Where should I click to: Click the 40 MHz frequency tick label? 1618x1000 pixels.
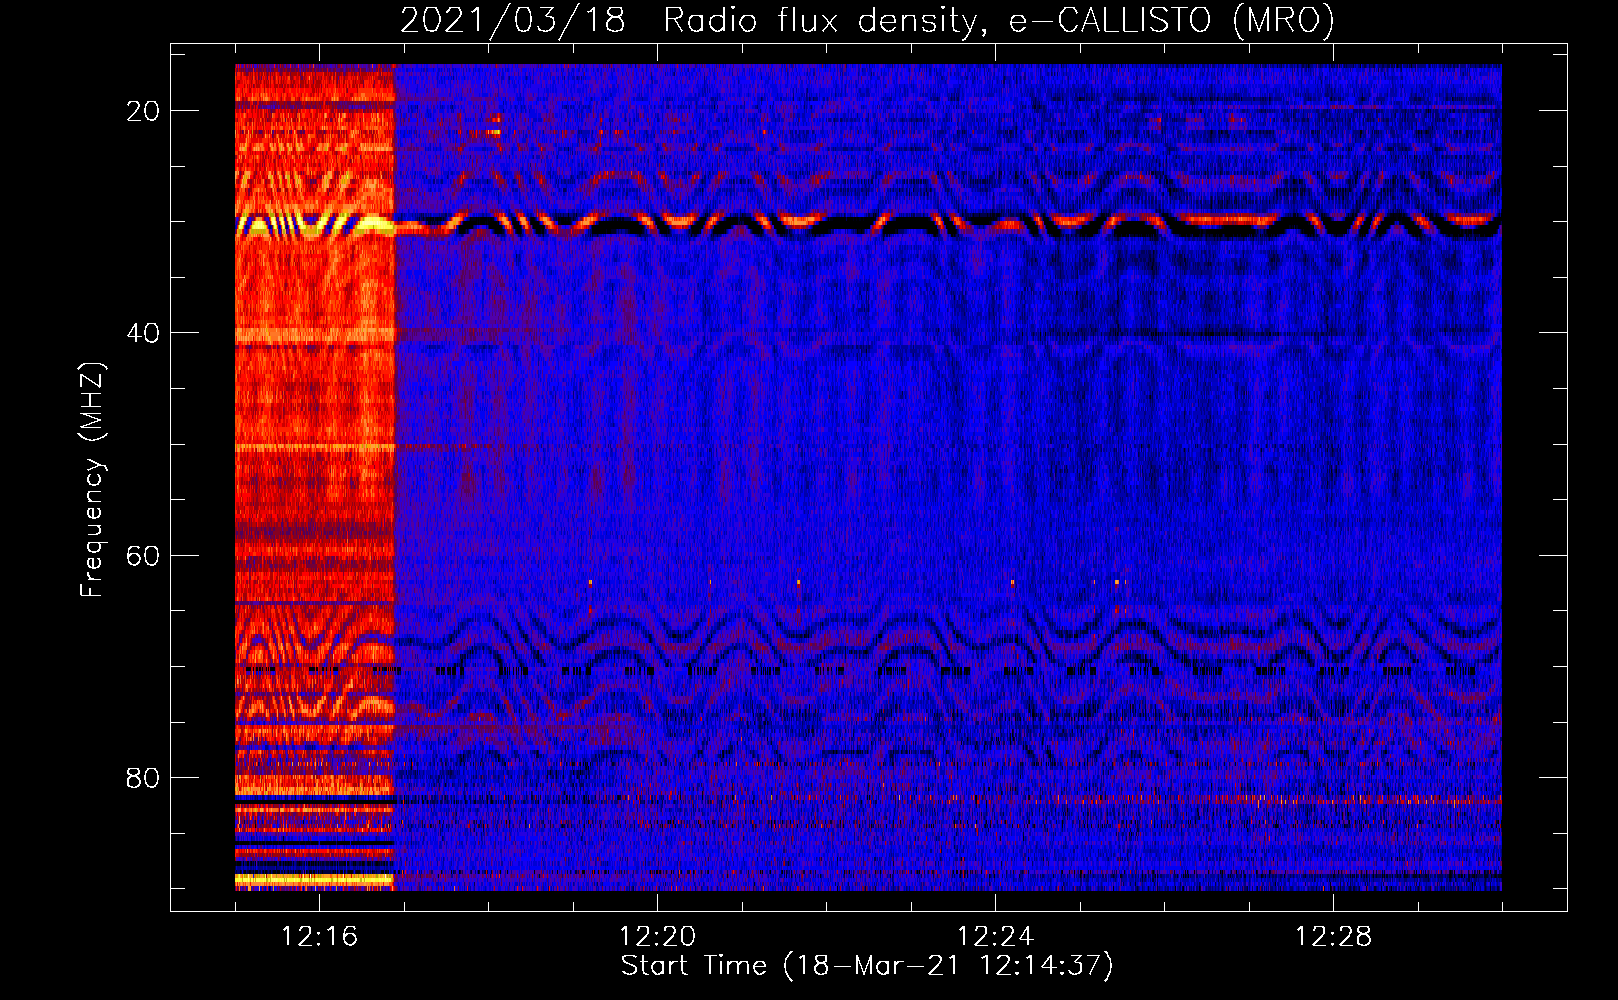[x=143, y=333]
